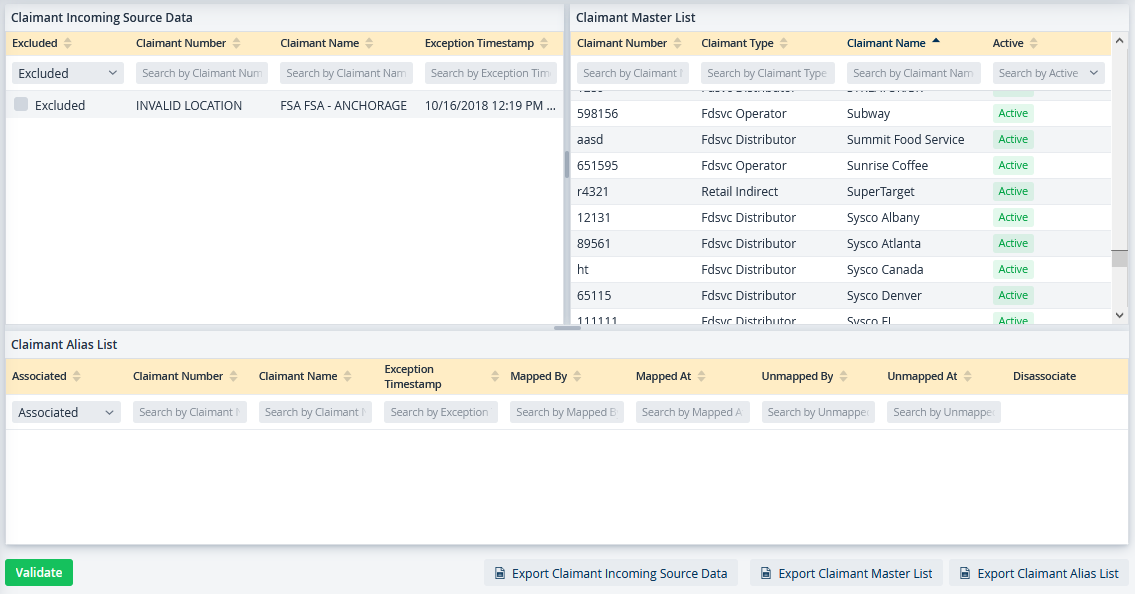The image size is (1135, 594).
Task: Click Export Claimant Master List button
Action: pos(845,573)
